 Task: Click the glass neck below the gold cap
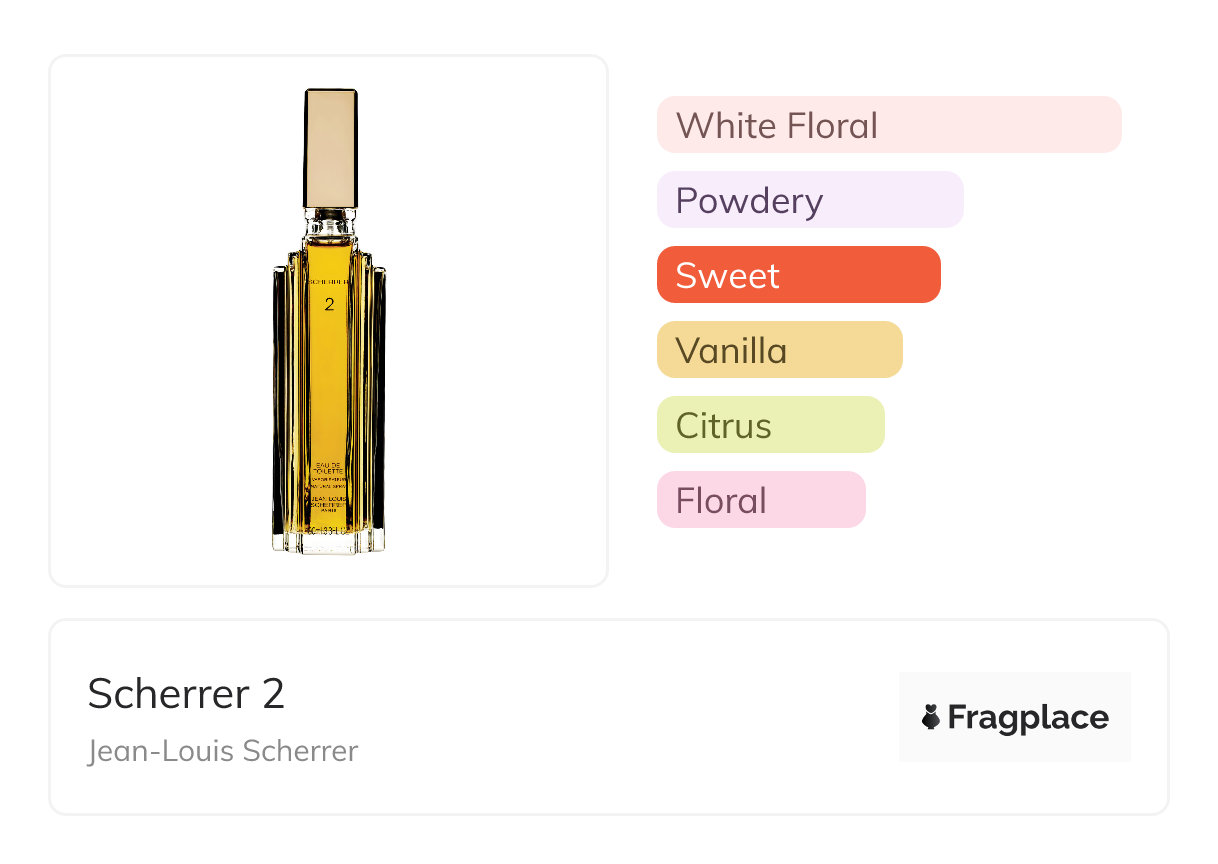[x=331, y=224]
